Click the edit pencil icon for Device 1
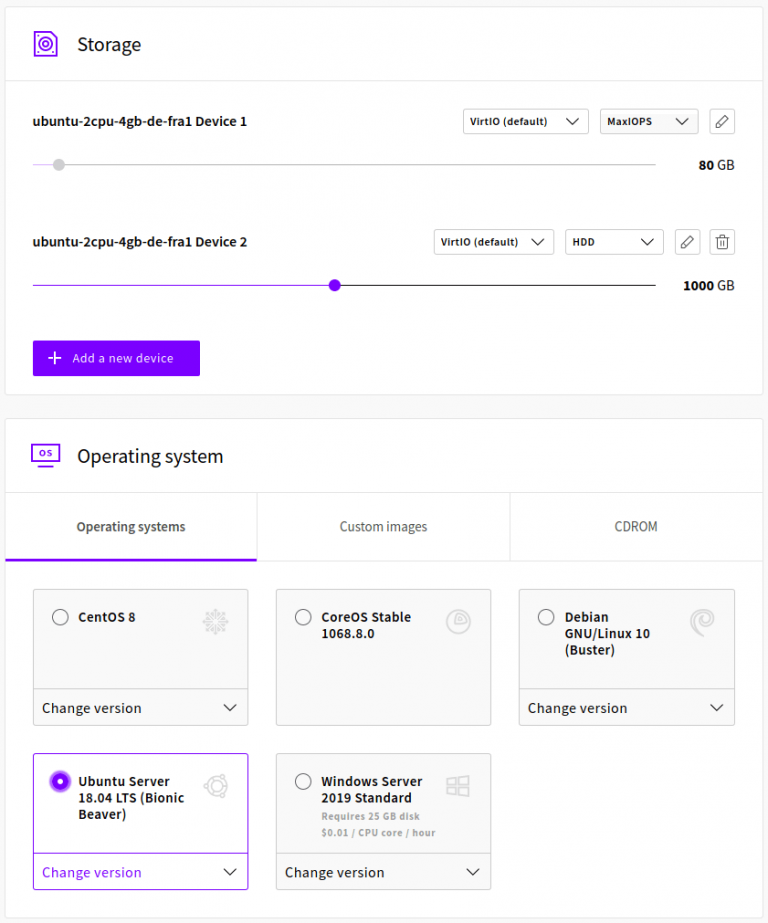The height and width of the screenshot is (923, 768). 722,122
